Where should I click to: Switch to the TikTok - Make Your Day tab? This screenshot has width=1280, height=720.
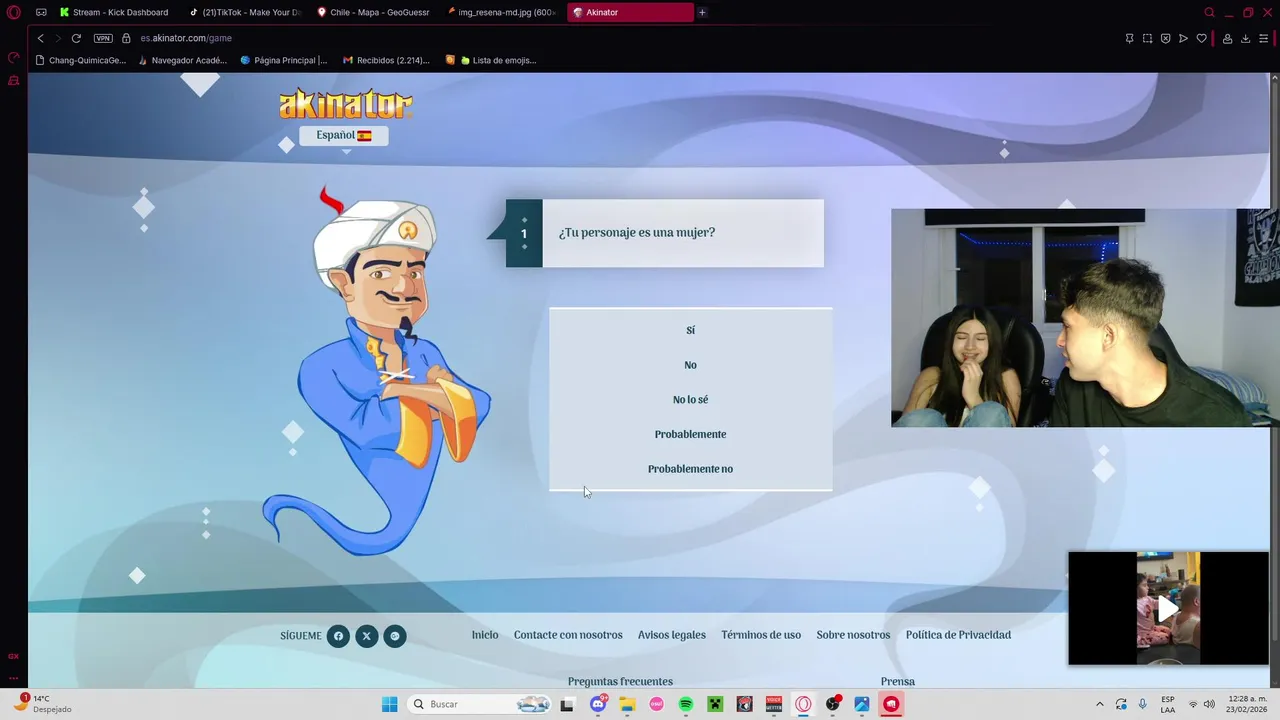point(245,12)
